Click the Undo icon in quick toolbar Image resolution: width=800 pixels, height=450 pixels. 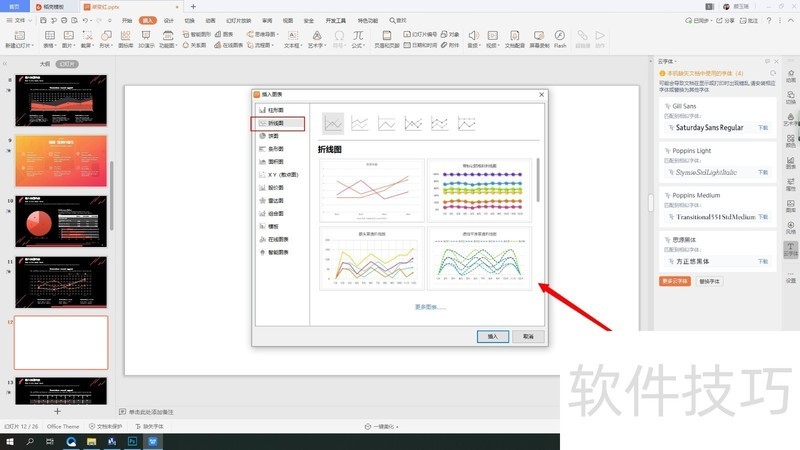click(85, 20)
